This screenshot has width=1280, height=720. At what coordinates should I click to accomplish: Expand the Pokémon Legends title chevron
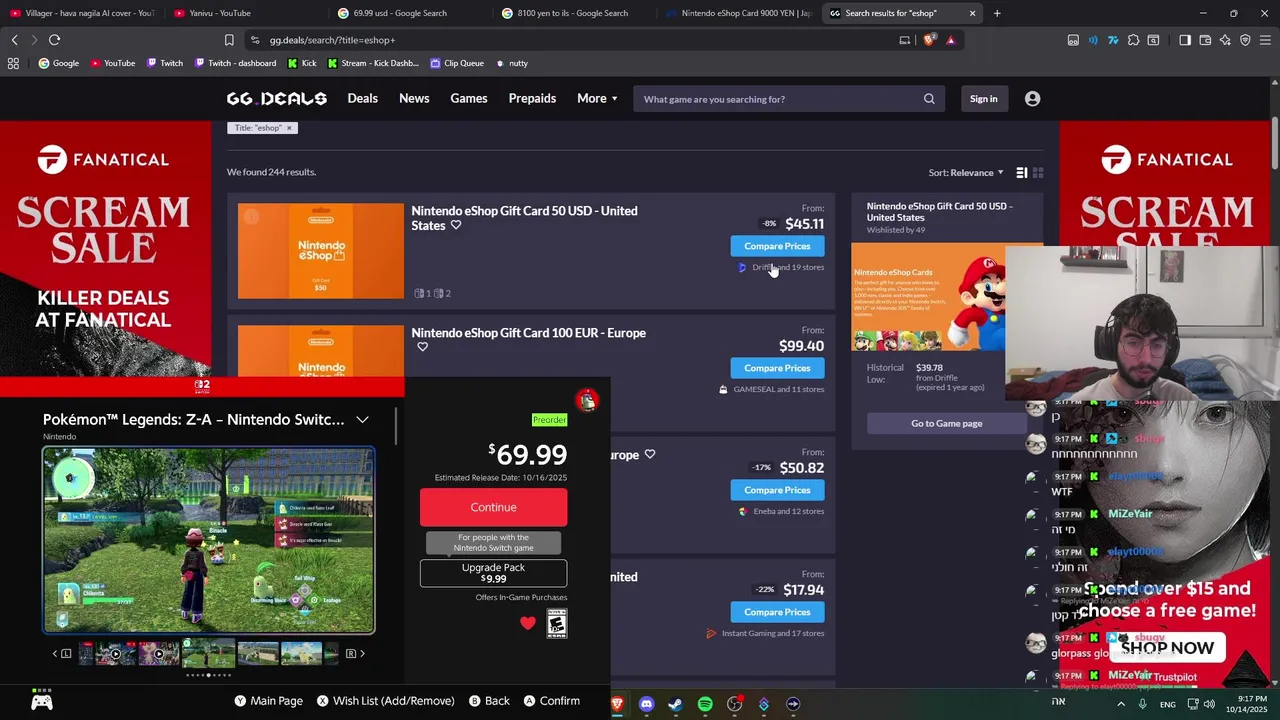(362, 420)
